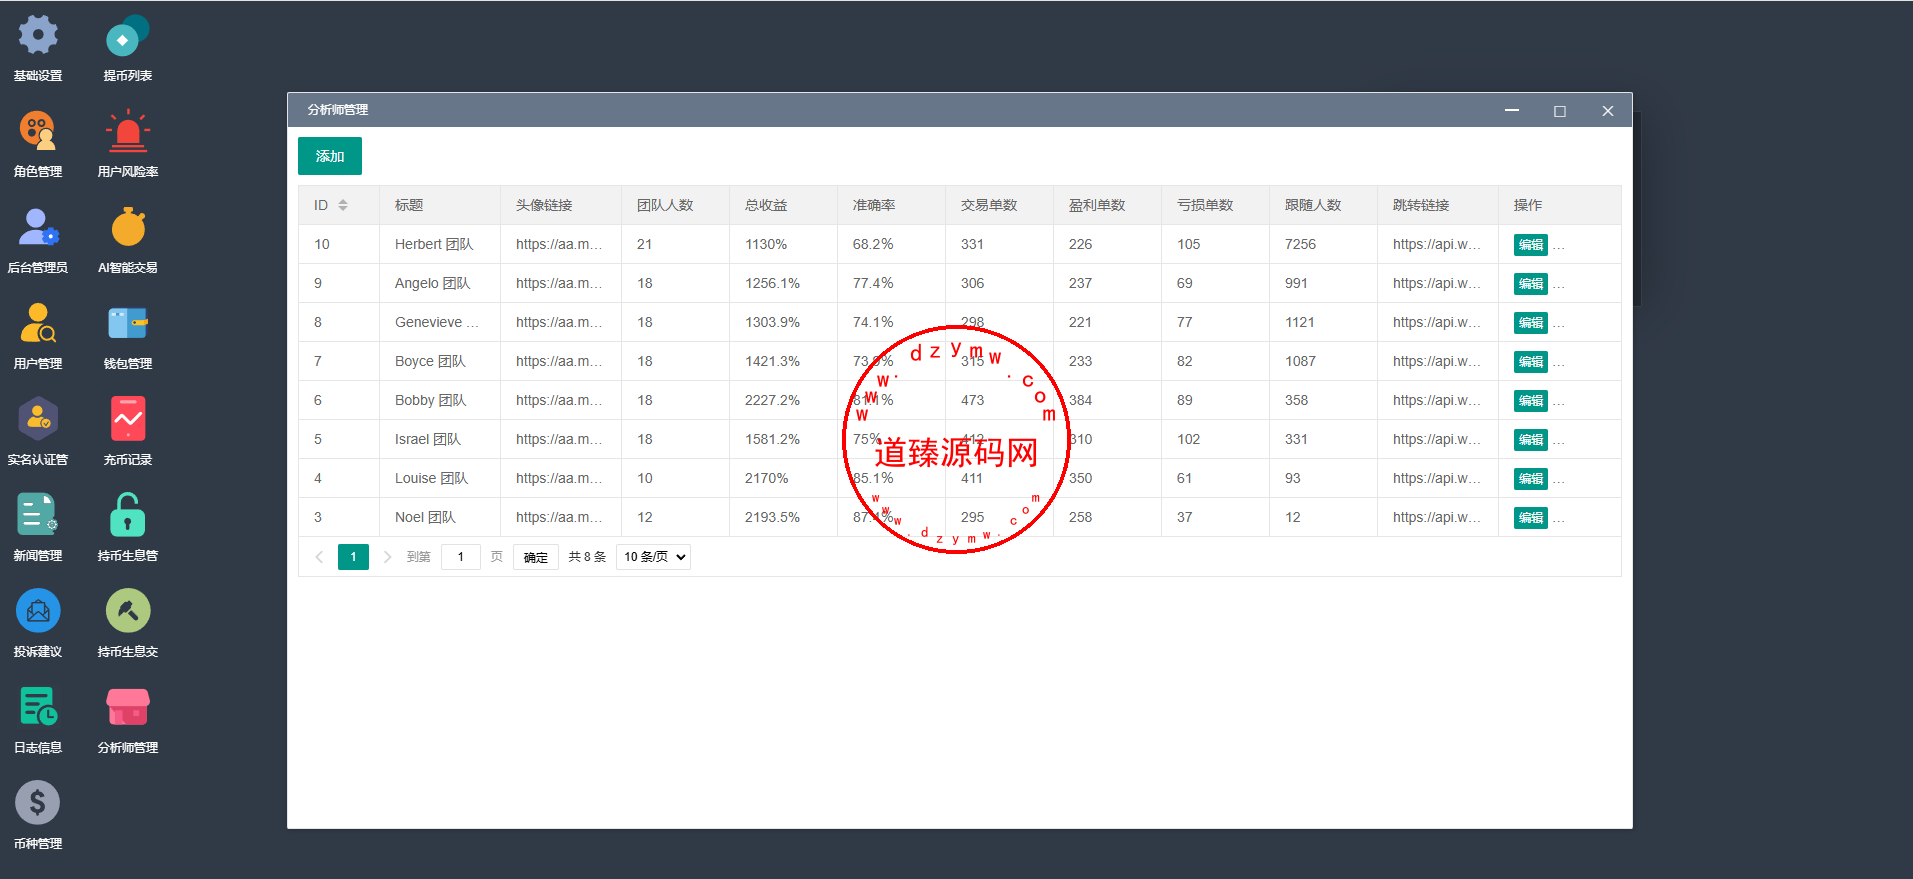Edit the Angelo 团队 row
This screenshot has width=1913, height=879.
[1530, 284]
